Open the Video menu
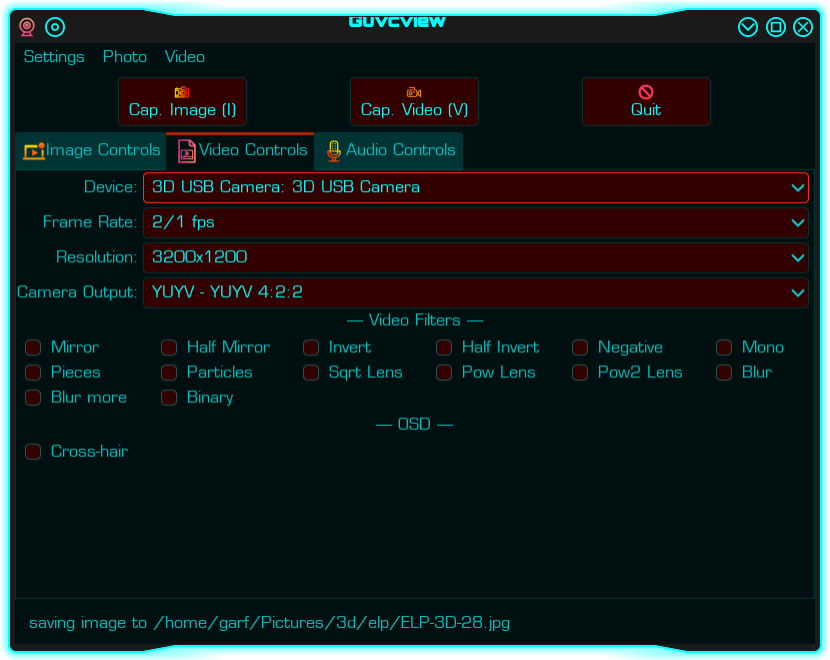This screenshot has width=830, height=660. coord(185,57)
